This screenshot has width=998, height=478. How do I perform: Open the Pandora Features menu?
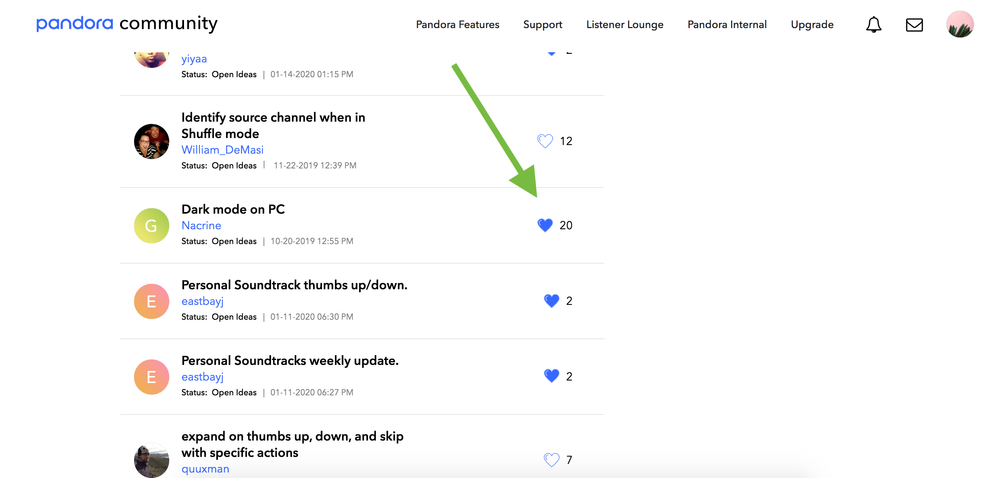pyautogui.click(x=457, y=25)
